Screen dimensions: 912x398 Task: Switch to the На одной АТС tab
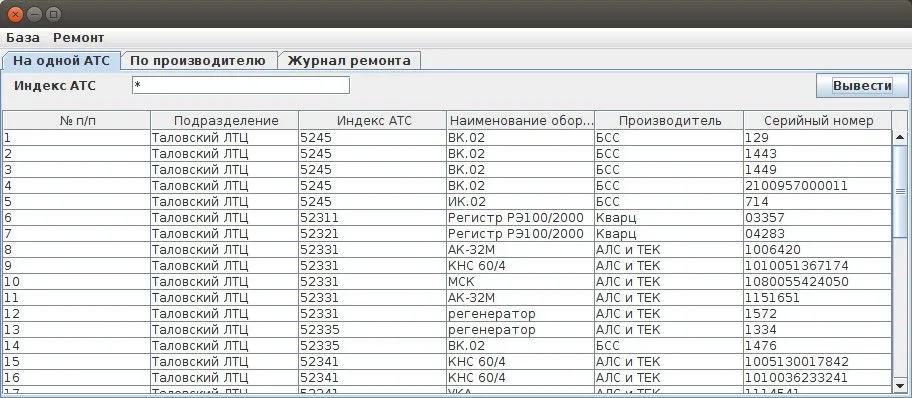[x=61, y=61]
